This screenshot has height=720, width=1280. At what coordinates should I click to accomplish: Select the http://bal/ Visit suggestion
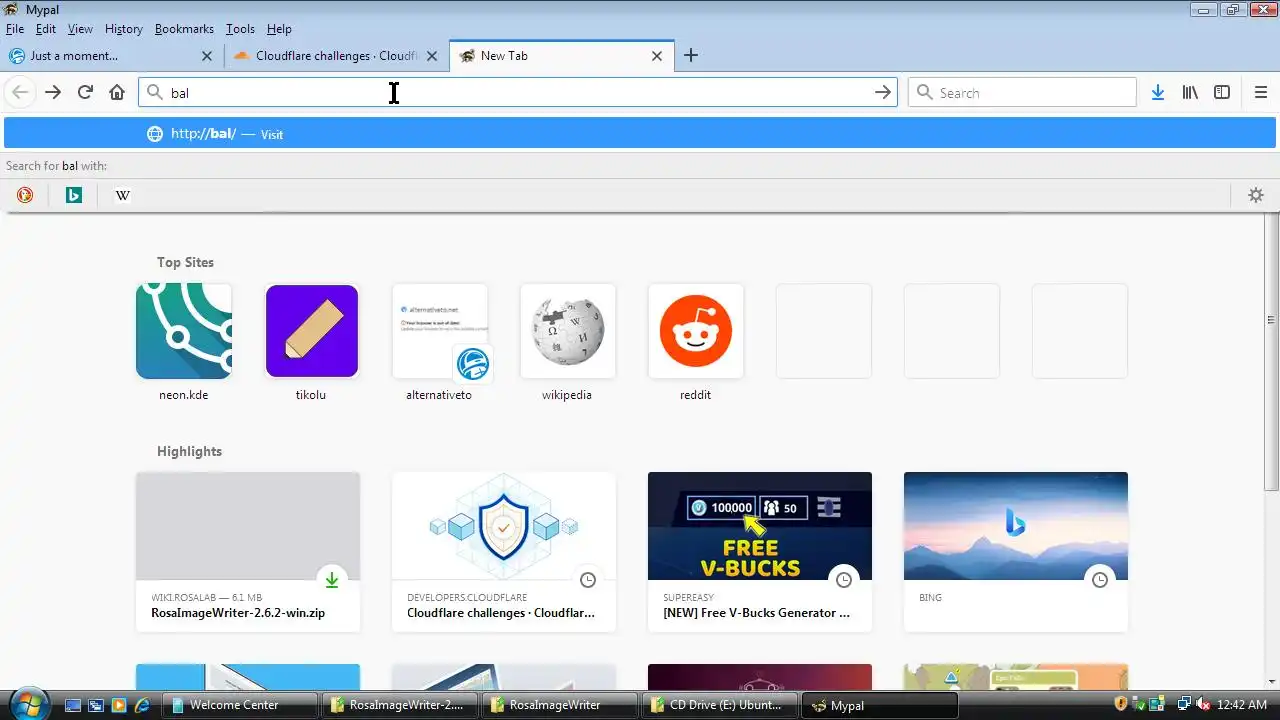(640, 133)
